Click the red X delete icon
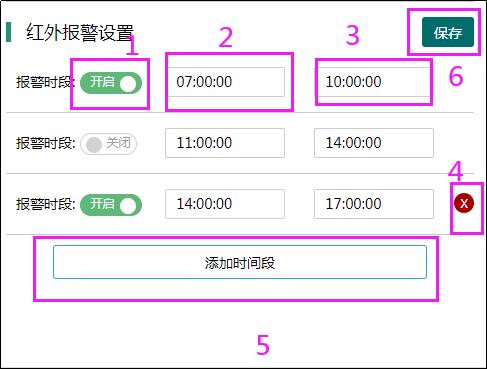The image size is (487, 370). point(464,203)
